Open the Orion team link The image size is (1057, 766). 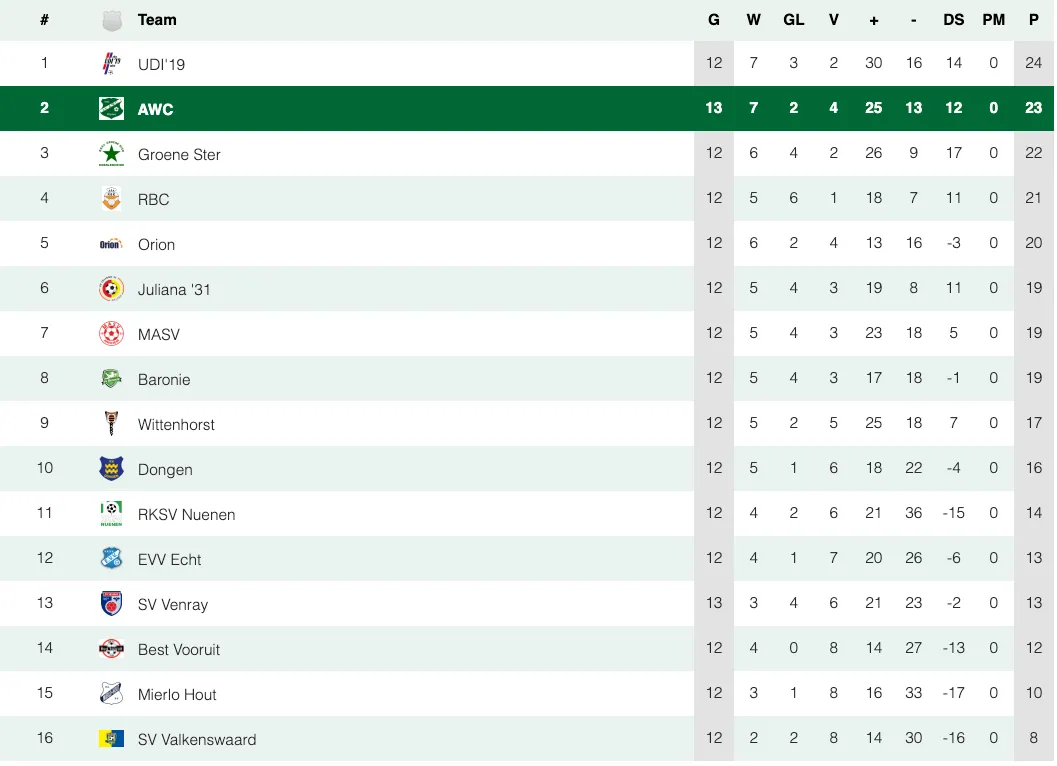(x=156, y=244)
